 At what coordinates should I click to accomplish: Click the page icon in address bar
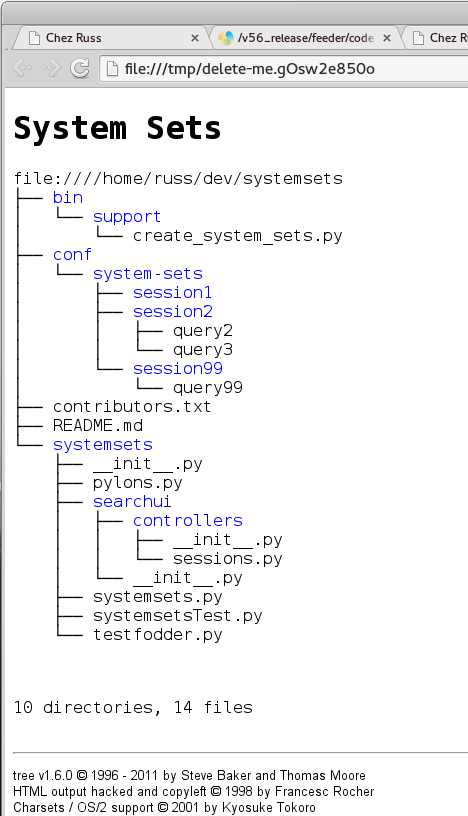click(112, 69)
